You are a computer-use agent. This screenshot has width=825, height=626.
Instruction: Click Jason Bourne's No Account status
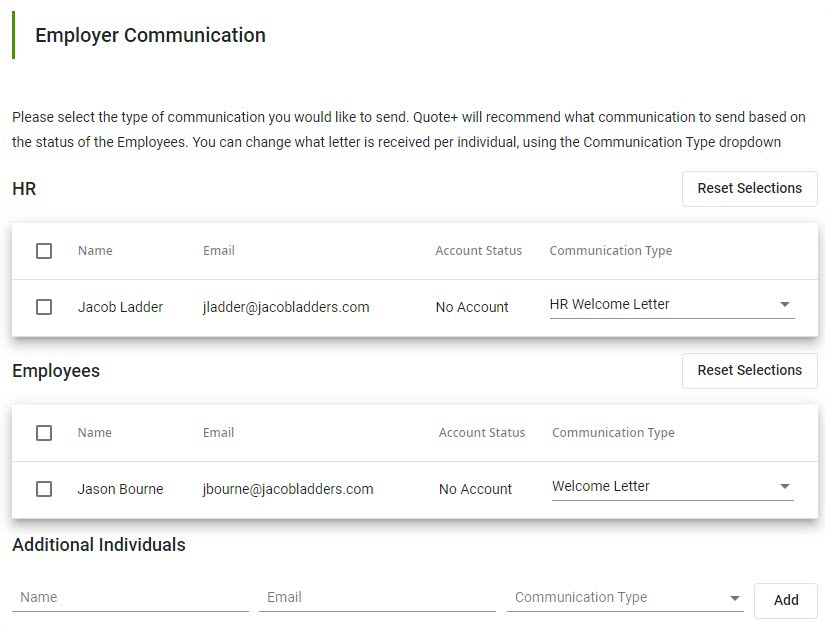tap(475, 489)
